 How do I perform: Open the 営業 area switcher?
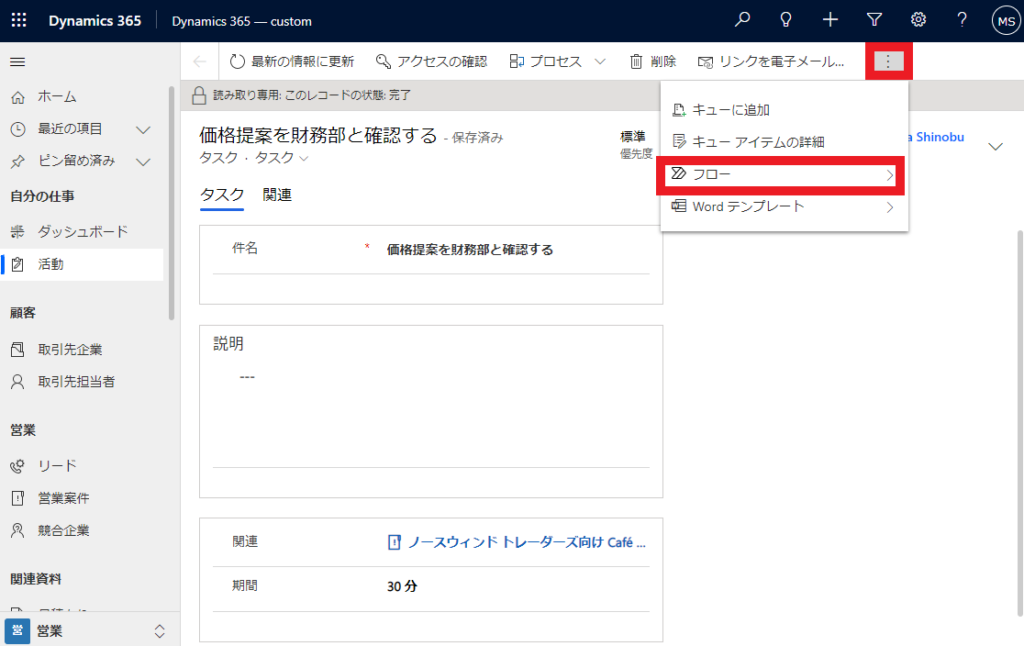(x=90, y=631)
